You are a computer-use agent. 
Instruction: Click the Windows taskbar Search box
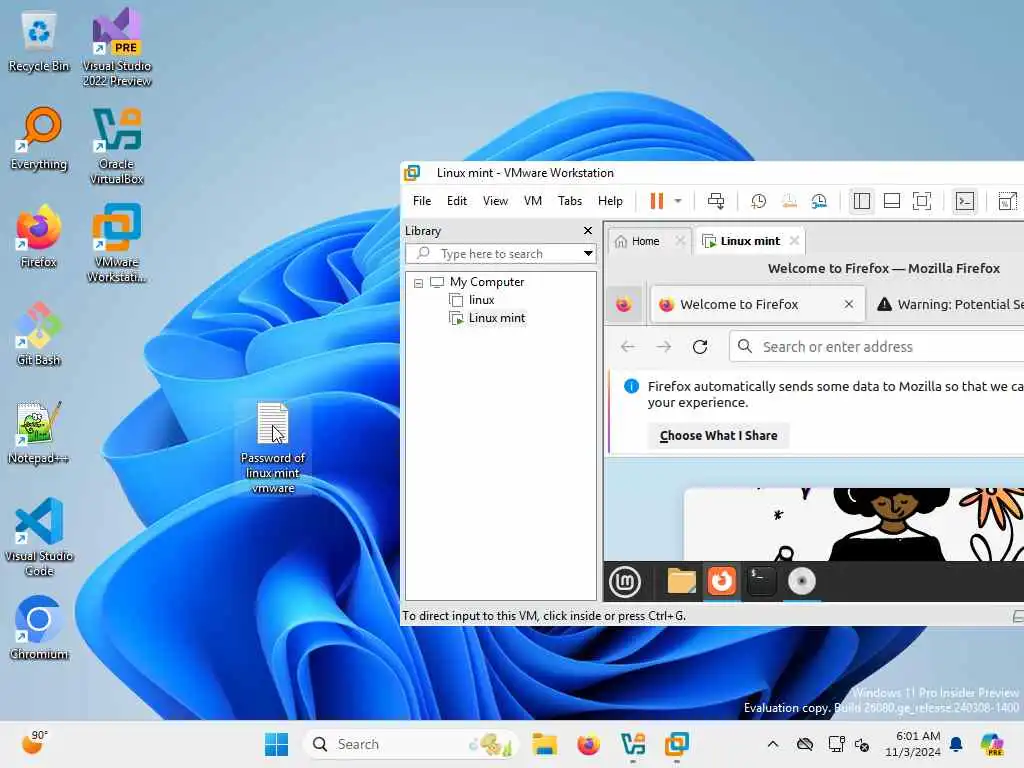(411, 744)
